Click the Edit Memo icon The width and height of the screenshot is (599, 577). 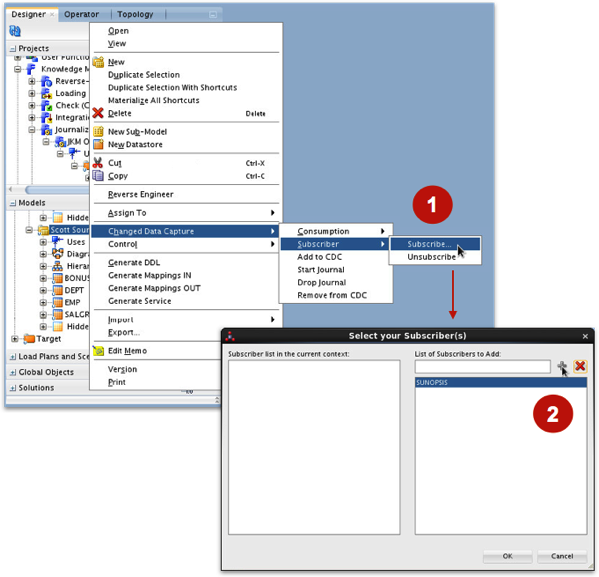pos(99,350)
